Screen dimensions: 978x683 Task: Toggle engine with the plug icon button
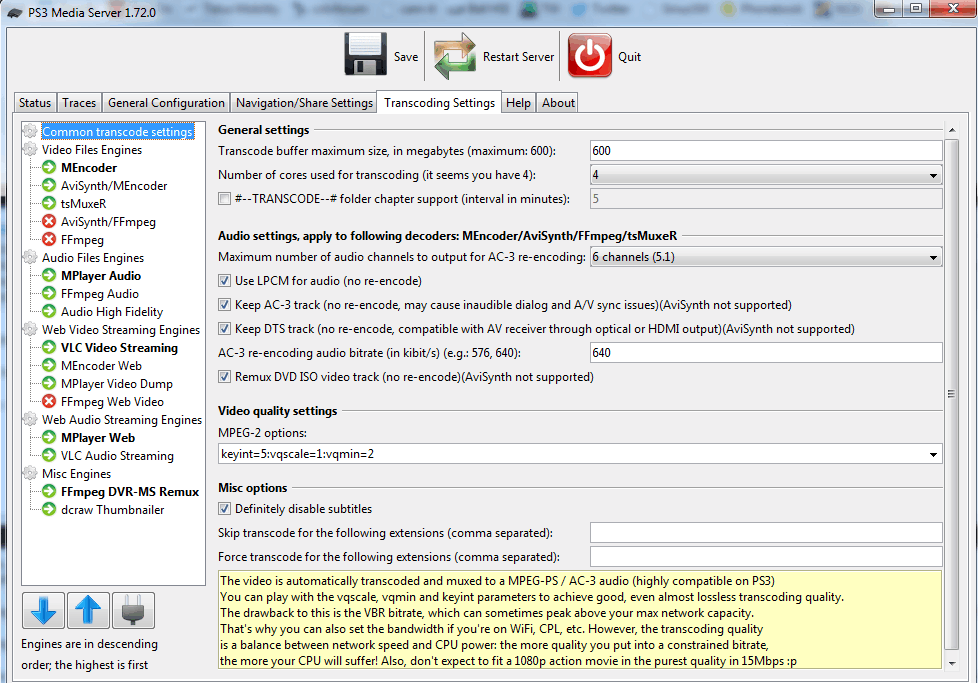click(133, 610)
